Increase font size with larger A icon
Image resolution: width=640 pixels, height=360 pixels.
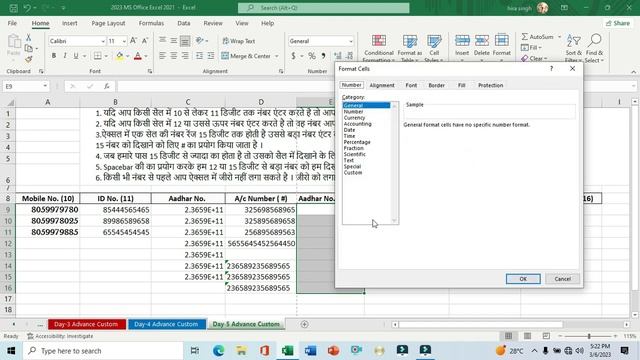pyautogui.click(x=133, y=41)
